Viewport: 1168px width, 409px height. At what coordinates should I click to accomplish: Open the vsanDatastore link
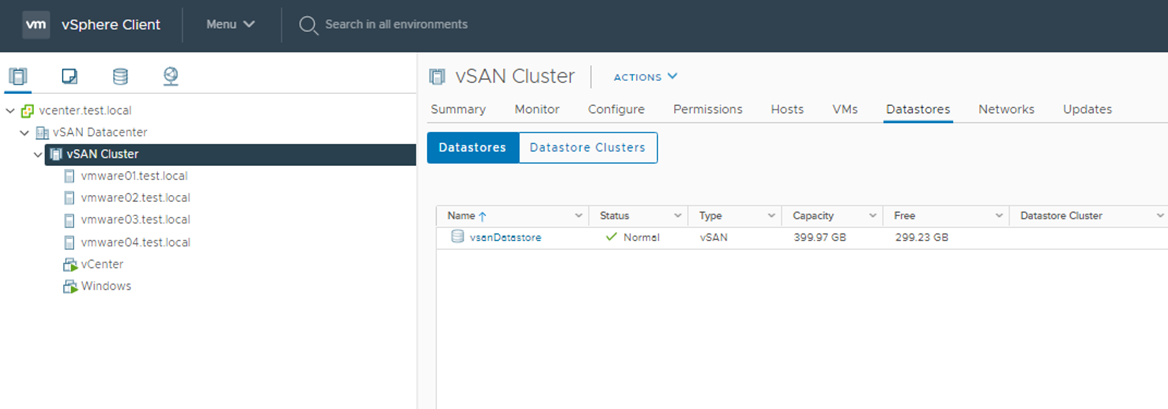506,238
